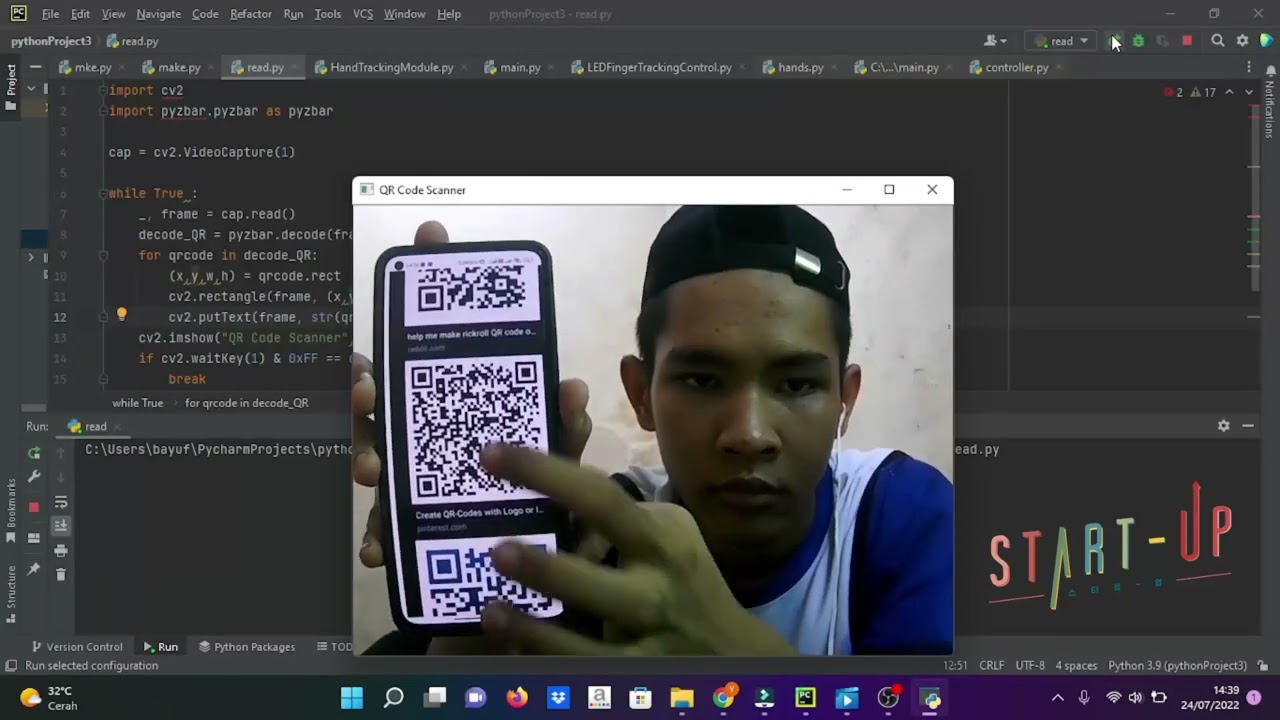
Task: Open Windows Start button on taskbar
Action: coord(352,697)
